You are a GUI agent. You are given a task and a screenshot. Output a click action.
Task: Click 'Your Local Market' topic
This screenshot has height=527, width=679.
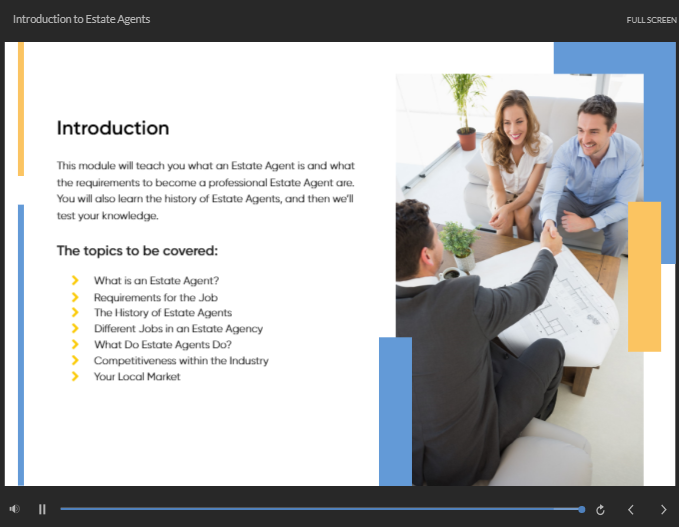137,377
